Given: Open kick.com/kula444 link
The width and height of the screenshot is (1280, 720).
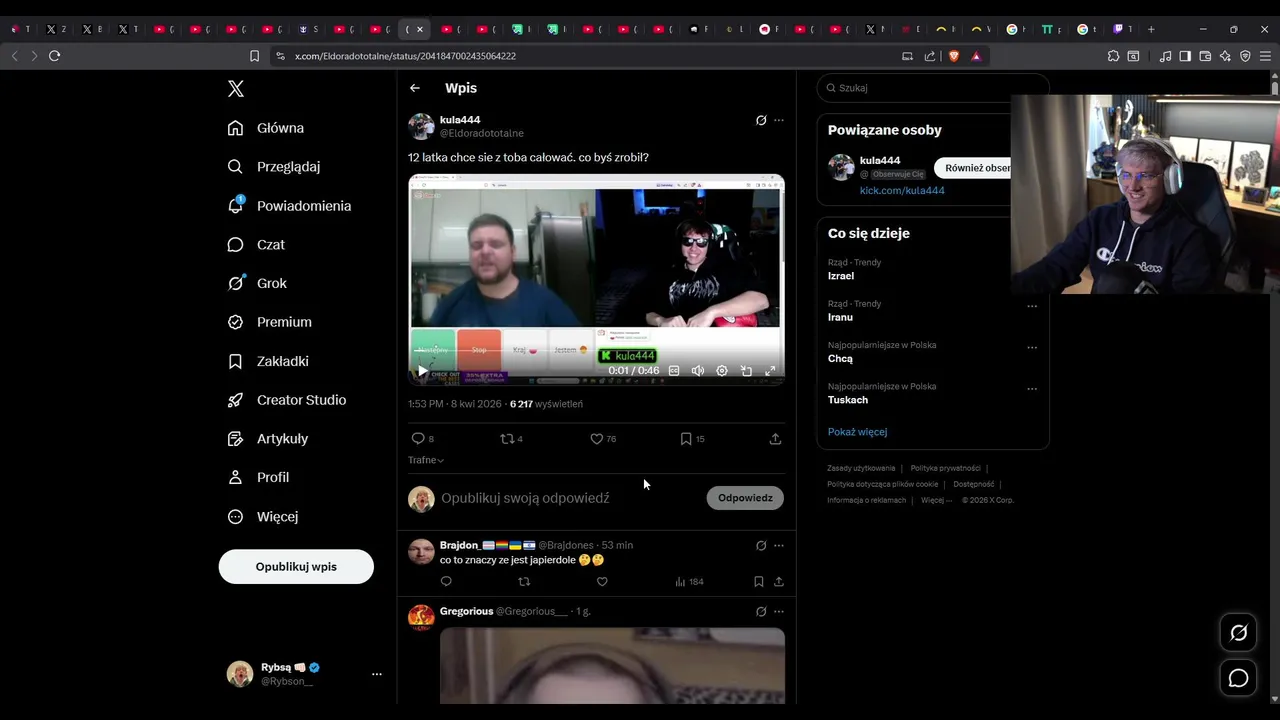Looking at the screenshot, I should coord(902,191).
